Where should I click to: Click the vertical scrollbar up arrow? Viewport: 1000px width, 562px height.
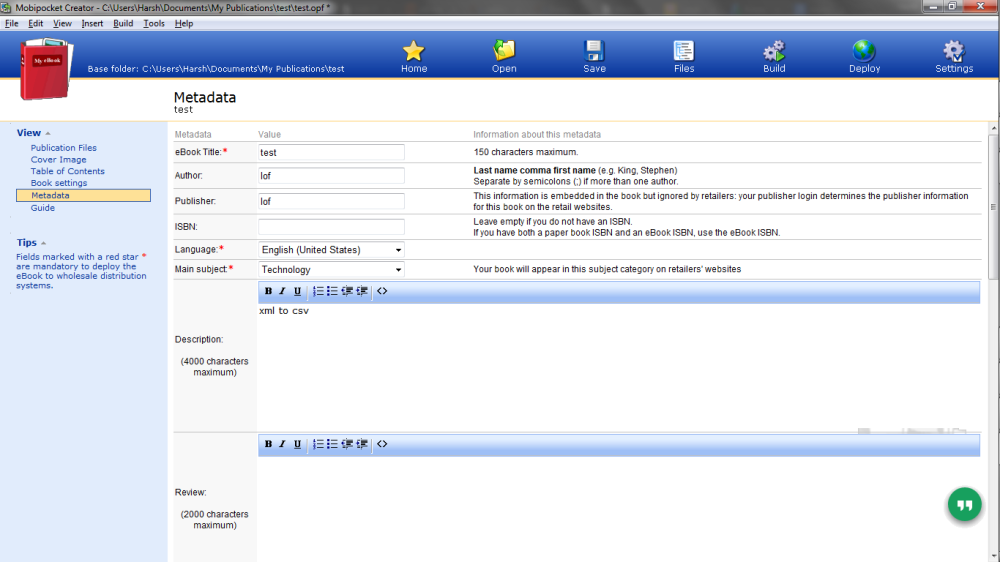click(994, 129)
